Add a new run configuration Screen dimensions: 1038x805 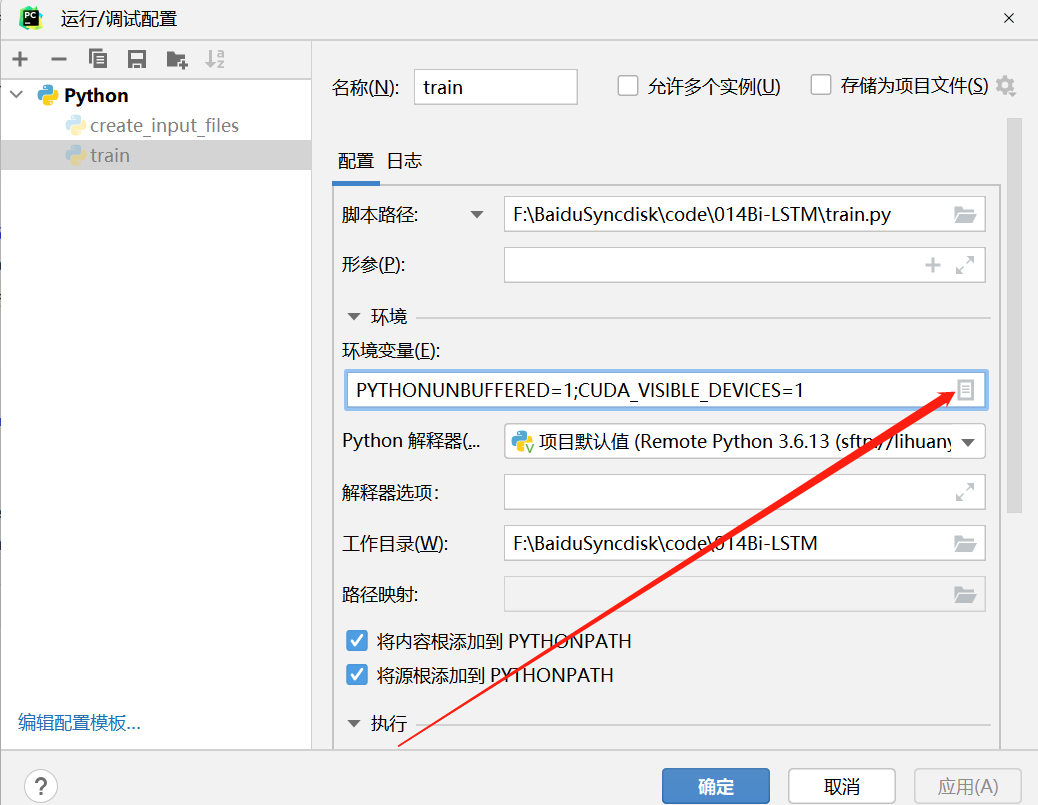(20, 59)
